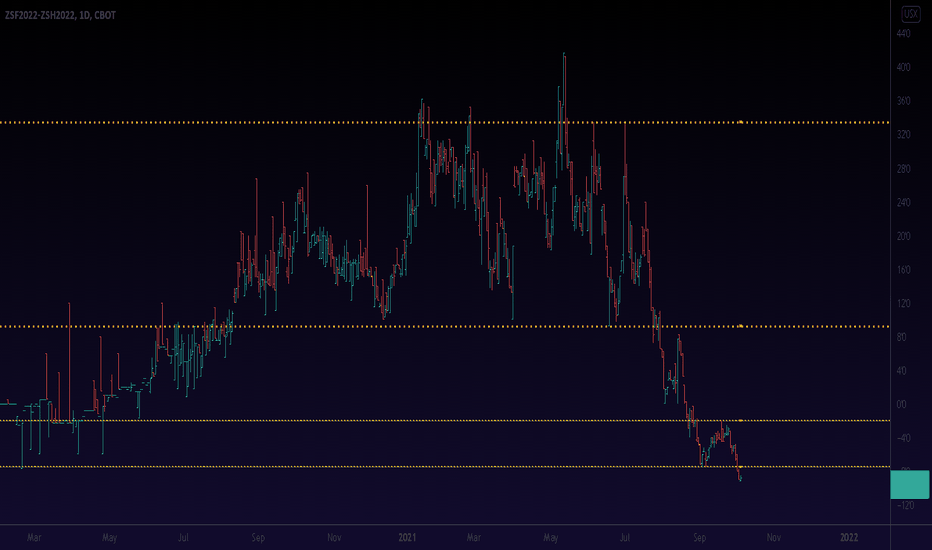Click the Nov label just before 2022
Viewport: 932px width, 550px height.
pyautogui.click(x=773, y=538)
